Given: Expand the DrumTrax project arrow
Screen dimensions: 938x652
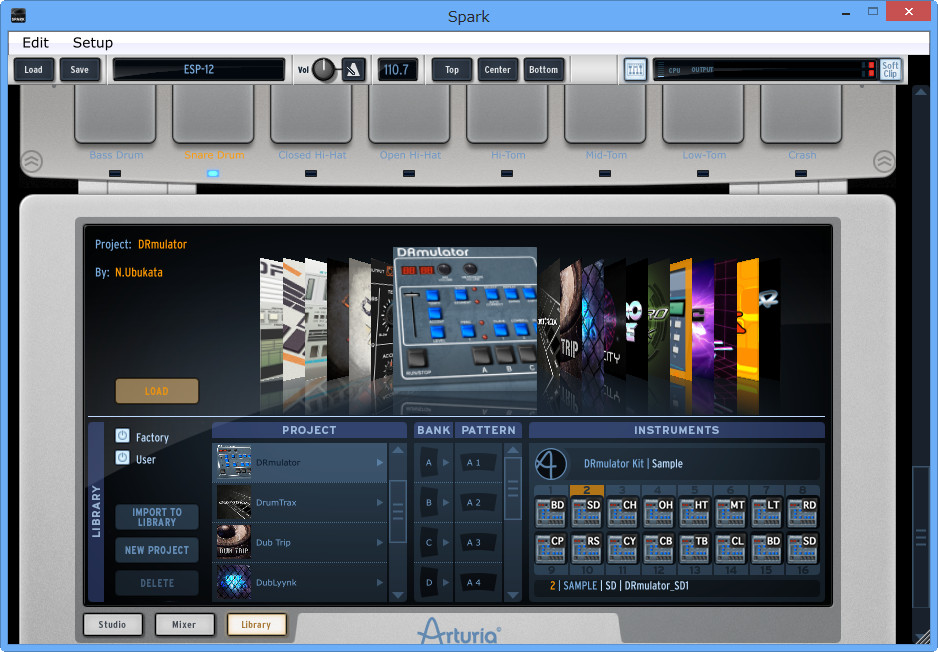Looking at the screenshot, I should pos(380,502).
